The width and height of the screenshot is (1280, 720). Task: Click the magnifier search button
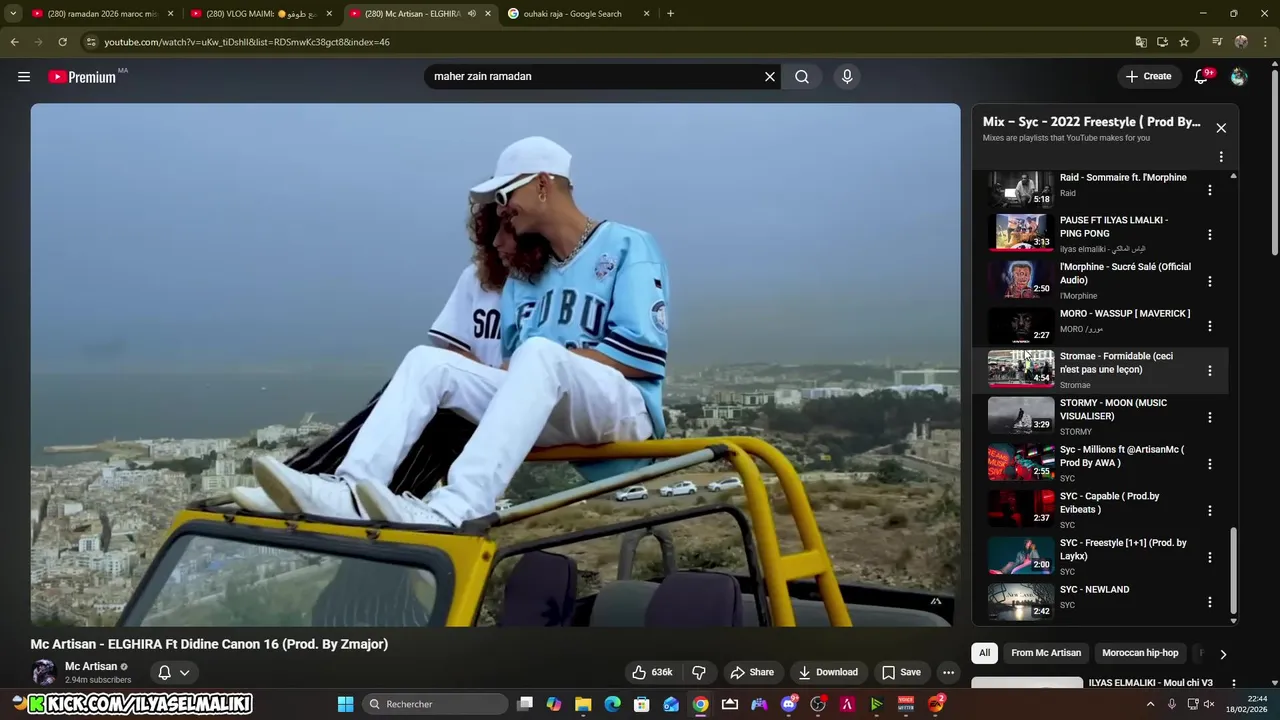[x=802, y=76]
